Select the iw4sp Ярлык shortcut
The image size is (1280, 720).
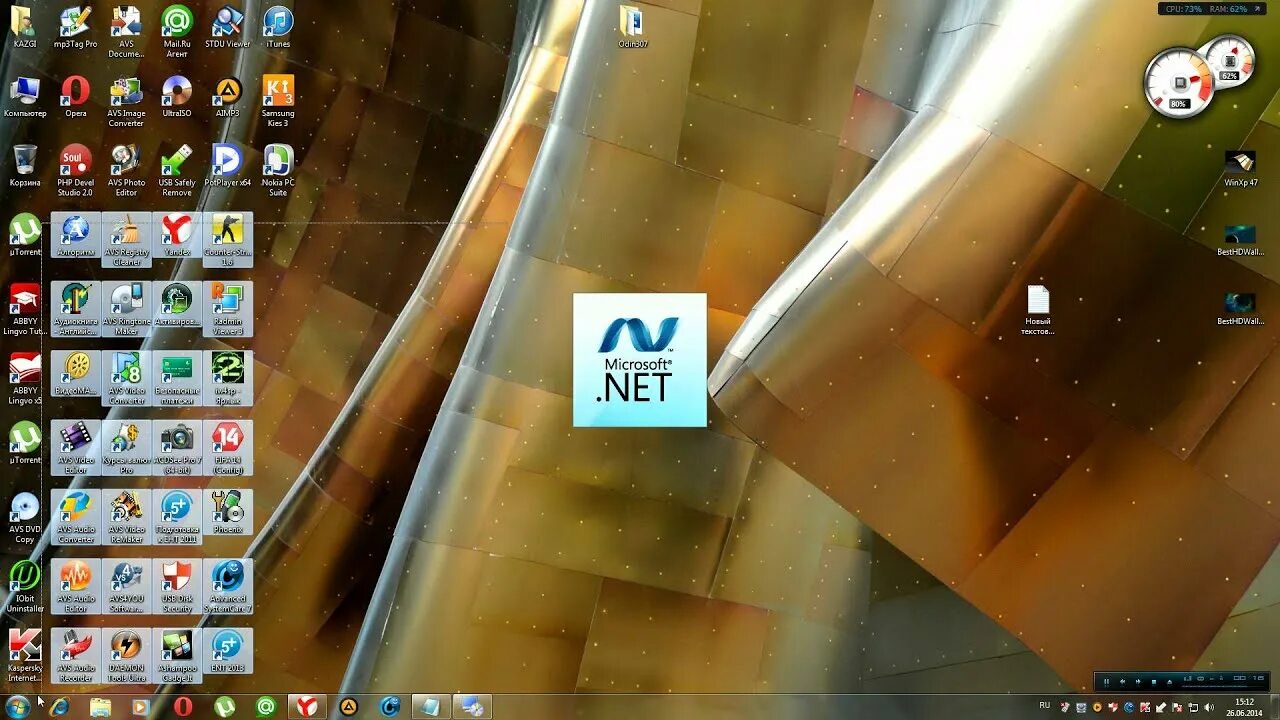[x=228, y=379]
